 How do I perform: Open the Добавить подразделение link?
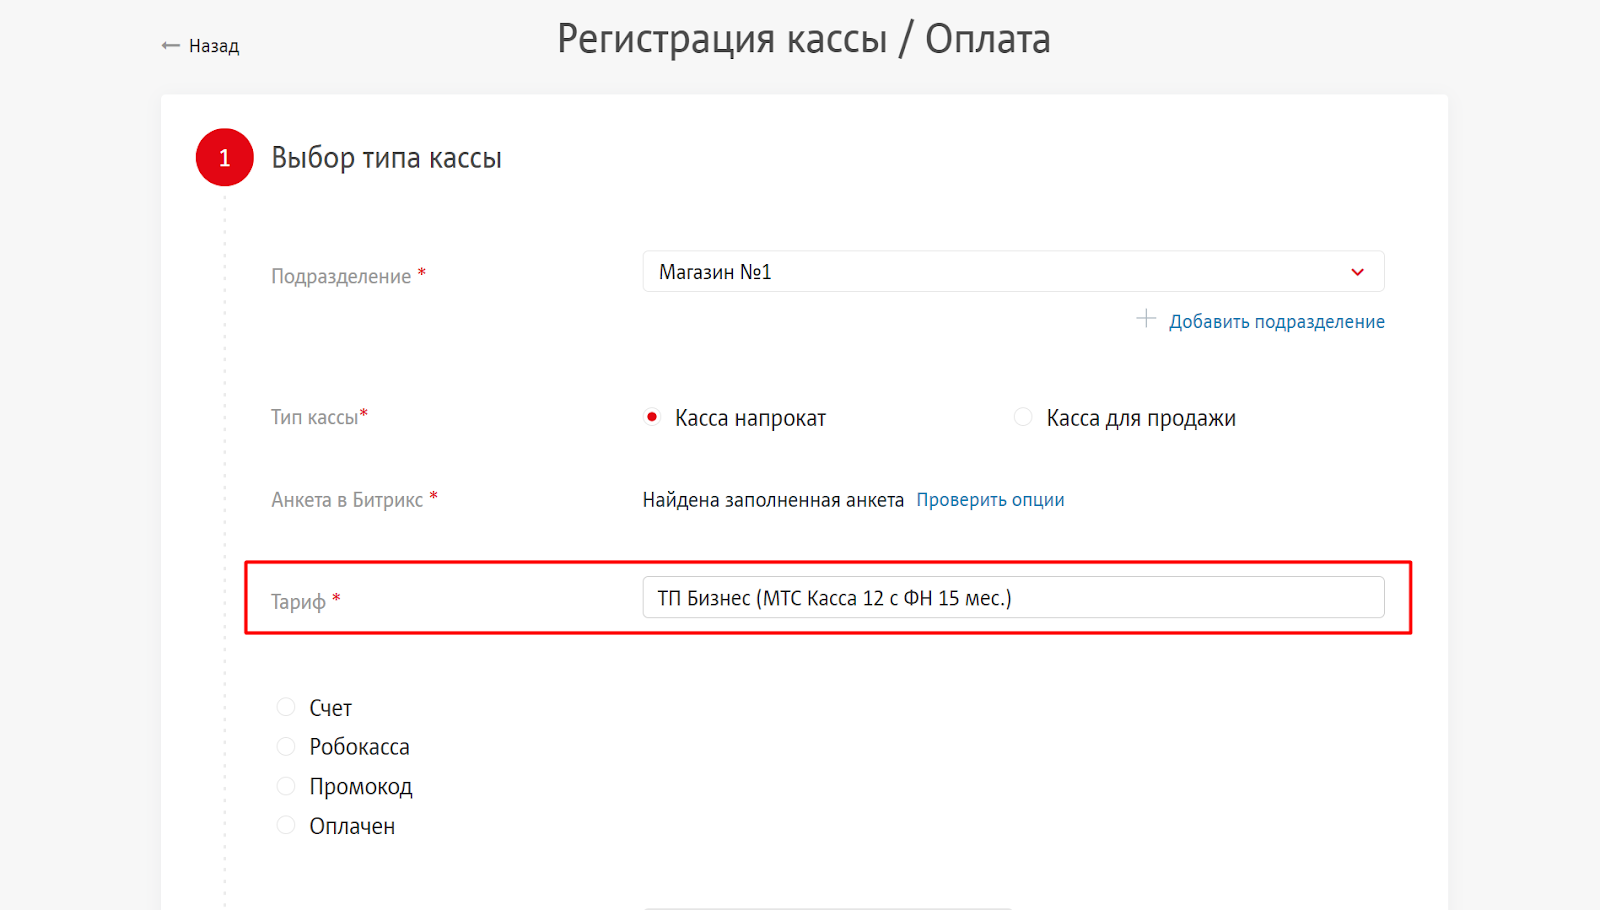click(x=1277, y=322)
